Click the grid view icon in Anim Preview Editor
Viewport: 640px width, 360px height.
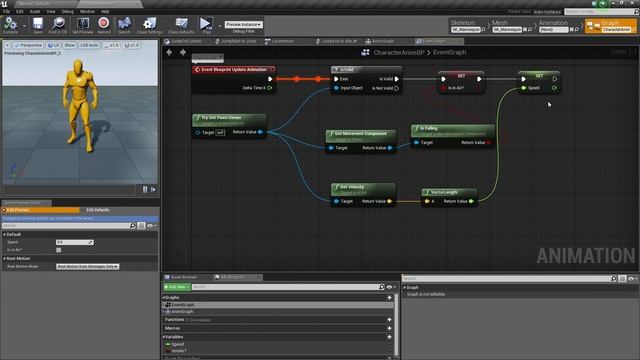point(141,226)
